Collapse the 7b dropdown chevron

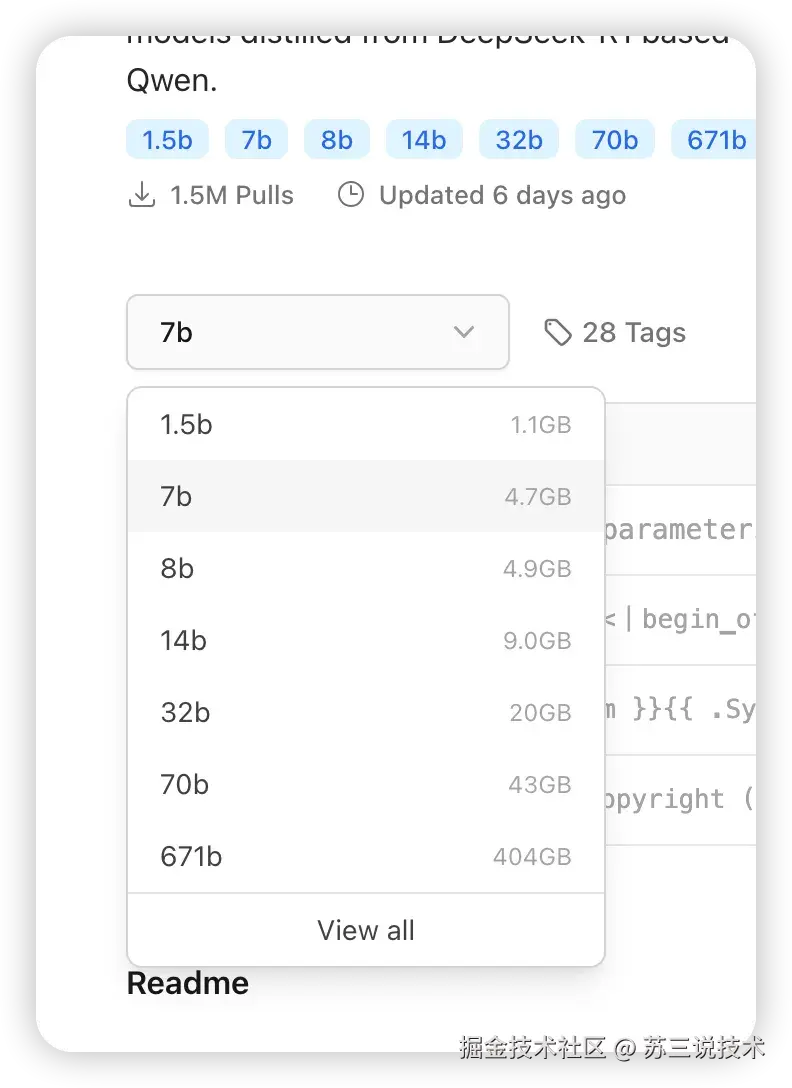click(x=464, y=332)
